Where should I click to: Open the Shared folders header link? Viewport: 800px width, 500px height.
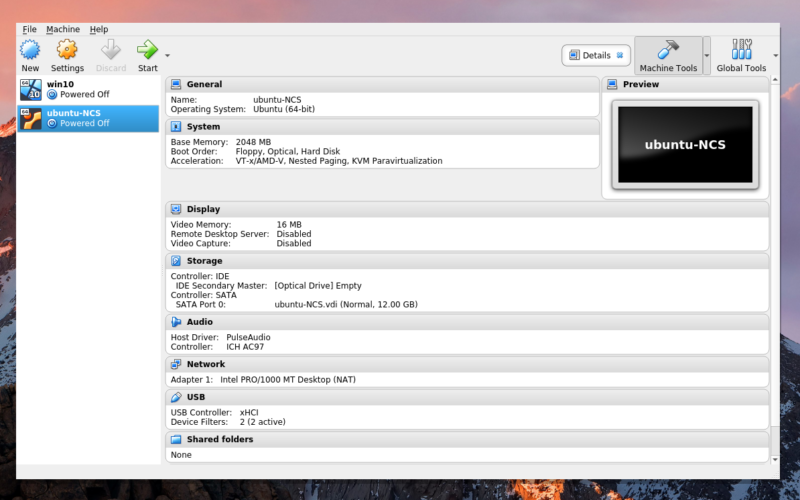[x=220, y=439]
